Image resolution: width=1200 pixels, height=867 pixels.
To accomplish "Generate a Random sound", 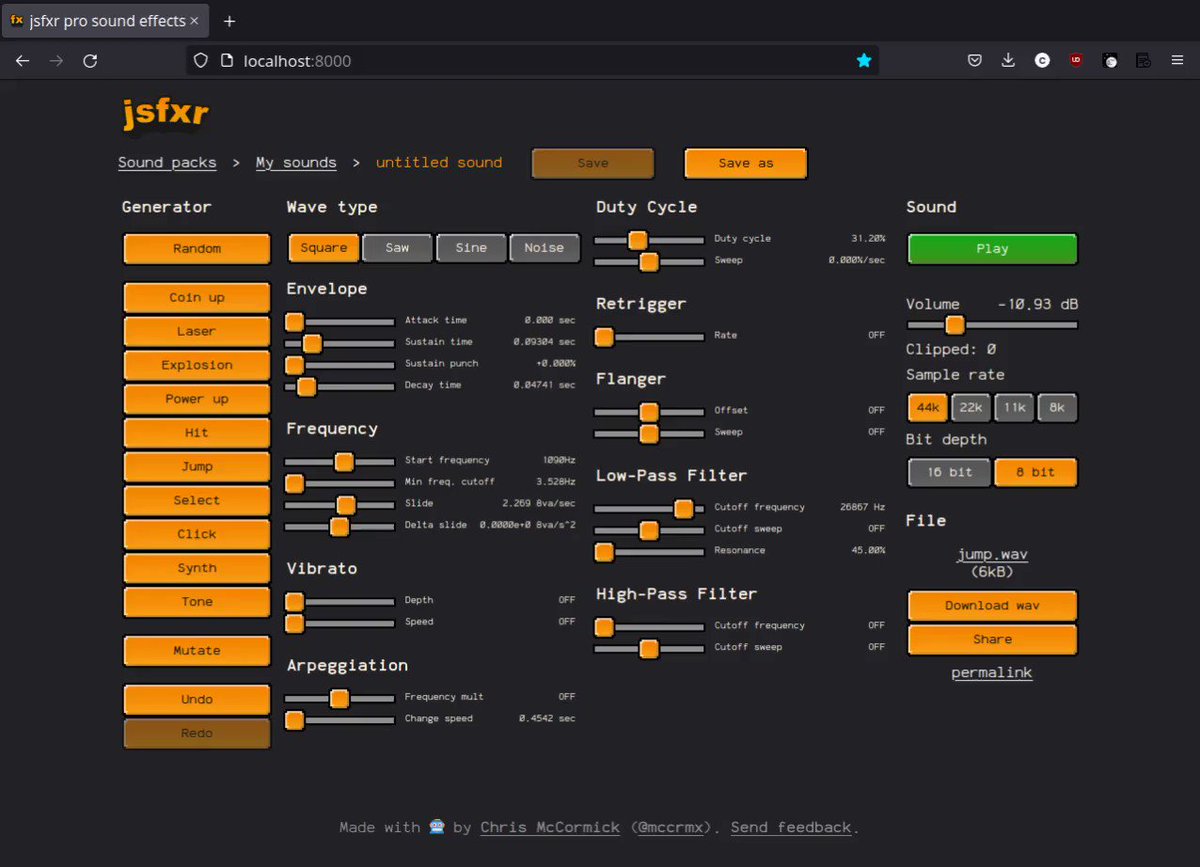I will point(197,249).
